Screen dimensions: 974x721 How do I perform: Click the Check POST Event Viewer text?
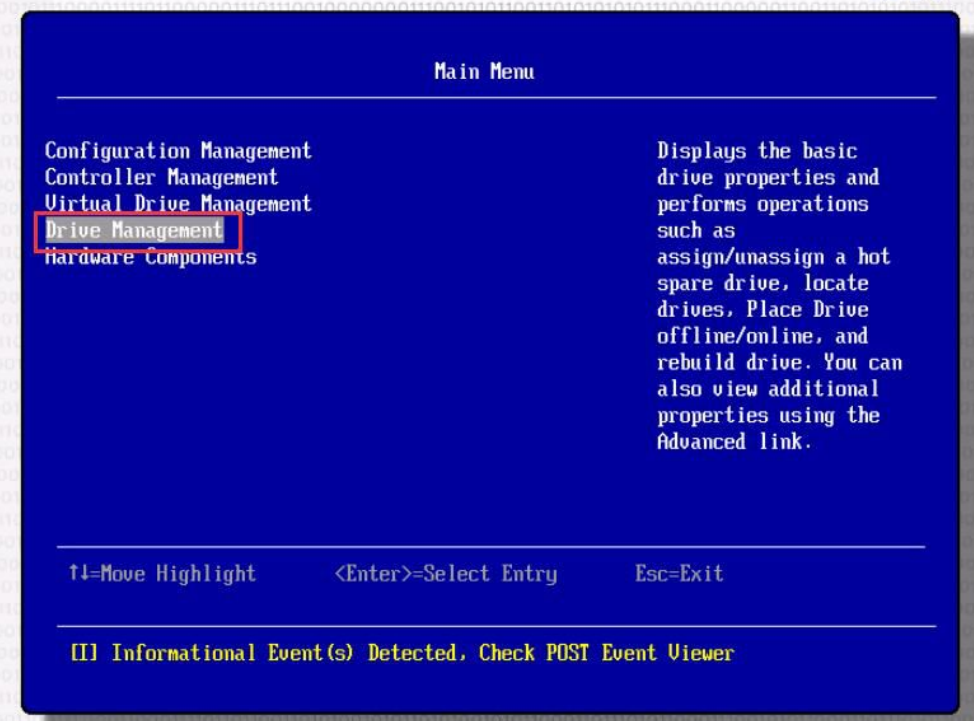coord(606,653)
